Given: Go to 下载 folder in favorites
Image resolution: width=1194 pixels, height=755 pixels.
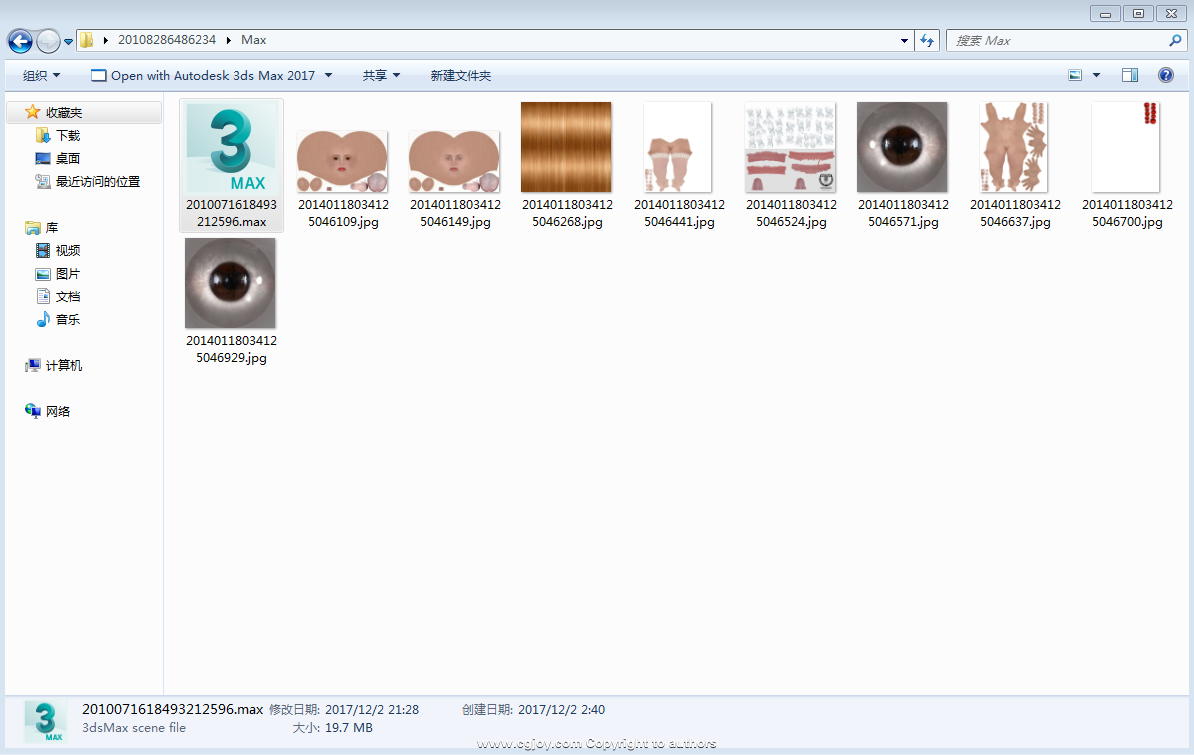Looking at the screenshot, I should pyautogui.click(x=67, y=135).
